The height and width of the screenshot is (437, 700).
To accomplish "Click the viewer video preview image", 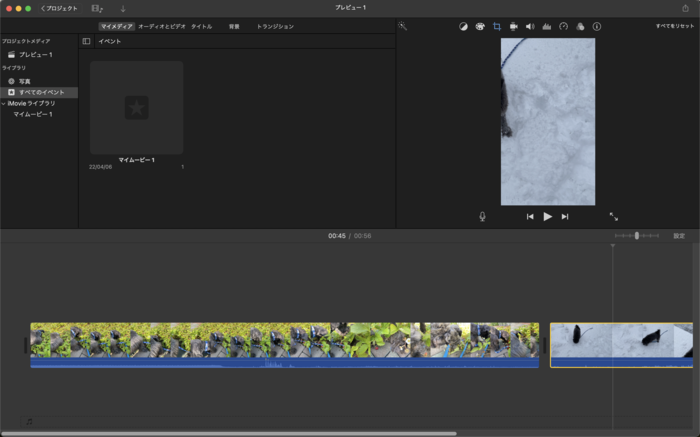I will coord(548,121).
